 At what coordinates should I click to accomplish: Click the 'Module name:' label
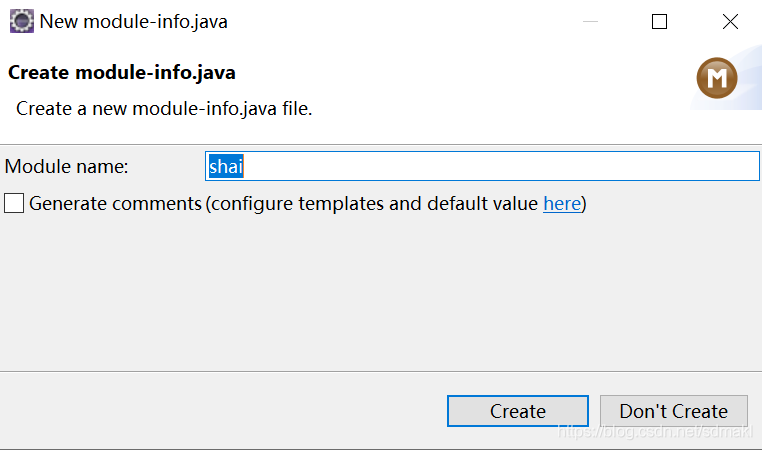coord(67,167)
